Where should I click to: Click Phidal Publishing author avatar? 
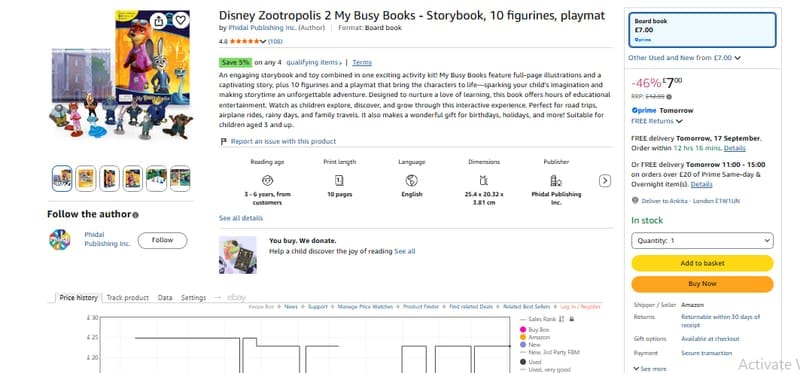point(60,239)
